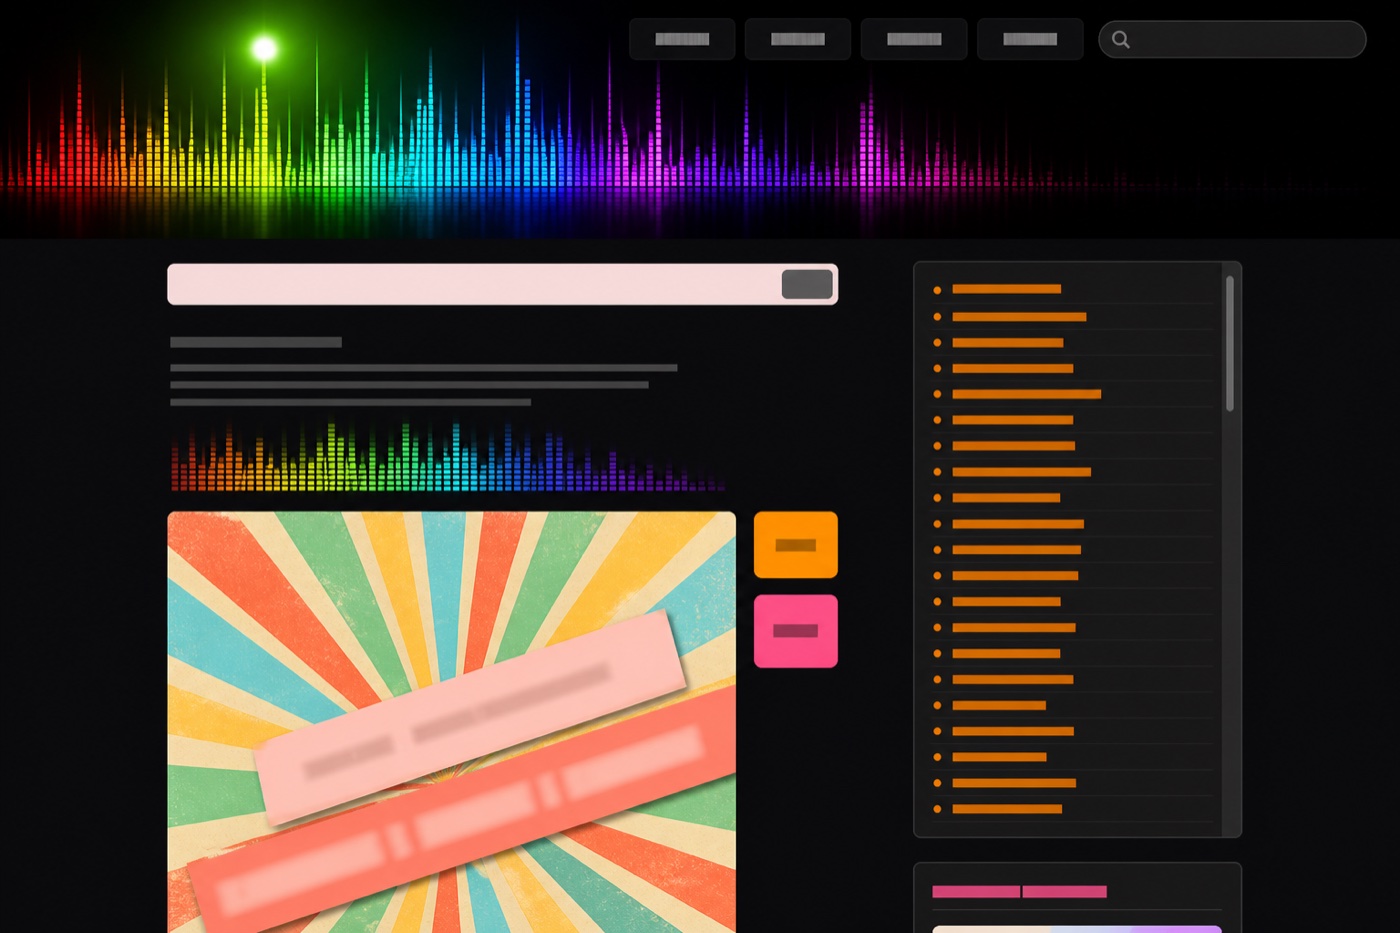This screenshot has height=933, width=1400.
Task: Click the gray button inside pink bar
Action: [807, 284]
